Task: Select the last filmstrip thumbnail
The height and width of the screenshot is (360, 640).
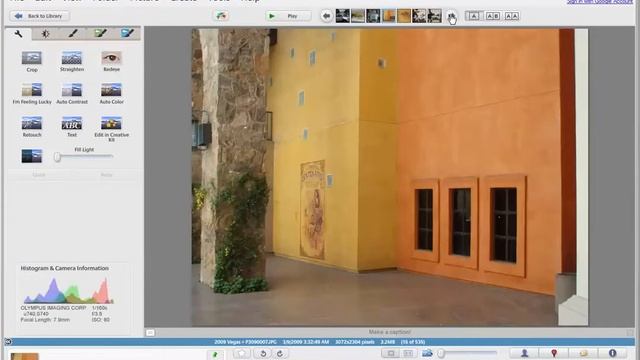Action: coord(434,16)
